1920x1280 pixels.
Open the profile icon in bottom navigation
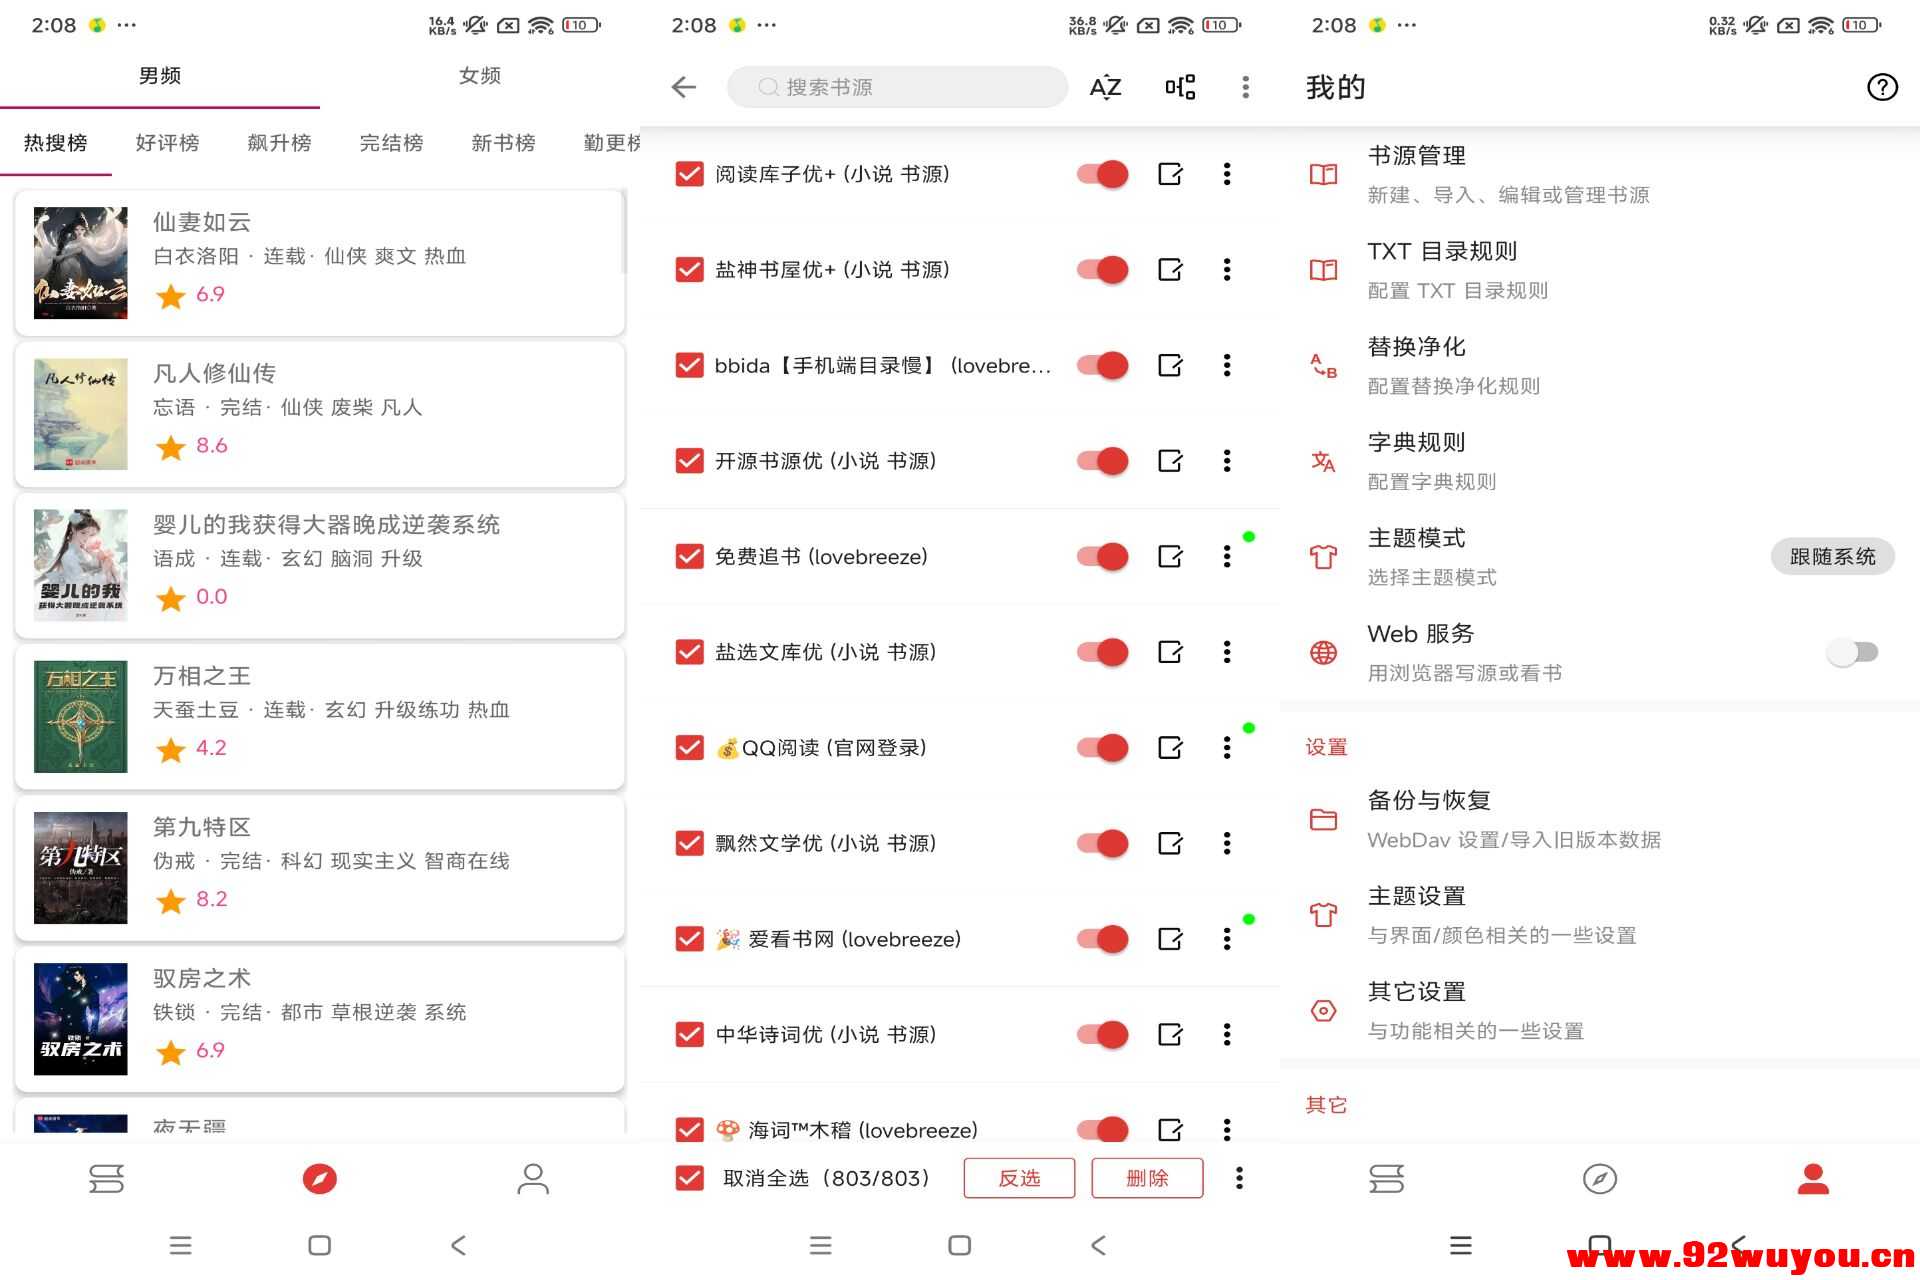pyautogui.click(x=1813, y=1178)
